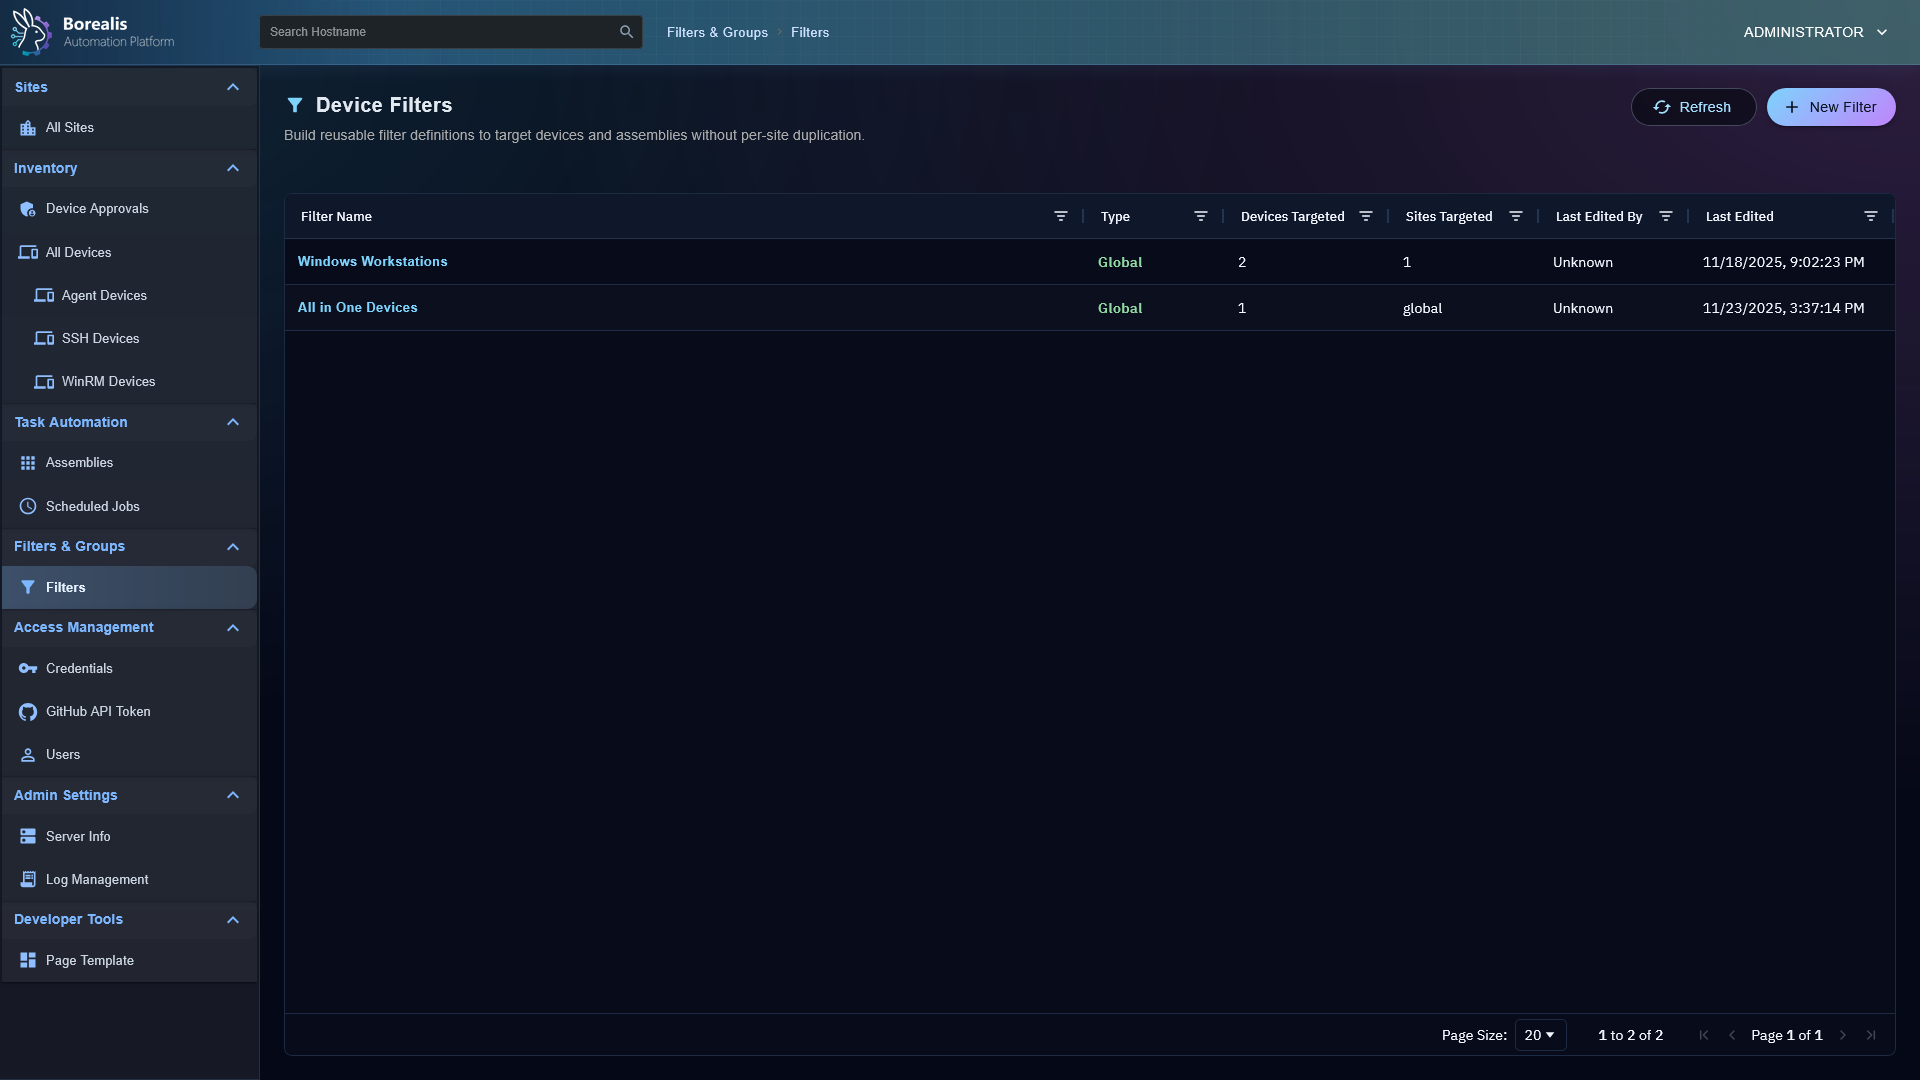
Task: Open the Page Size dropdown
Action: (1539, 1035)
